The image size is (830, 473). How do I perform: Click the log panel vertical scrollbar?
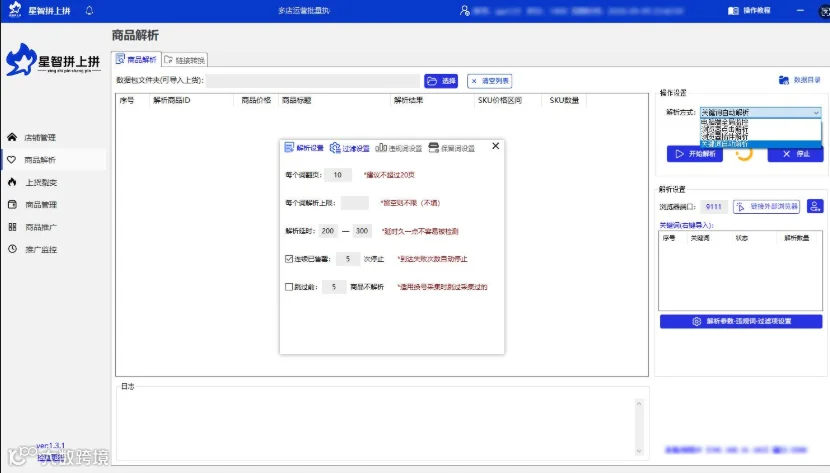coord(639,427)
